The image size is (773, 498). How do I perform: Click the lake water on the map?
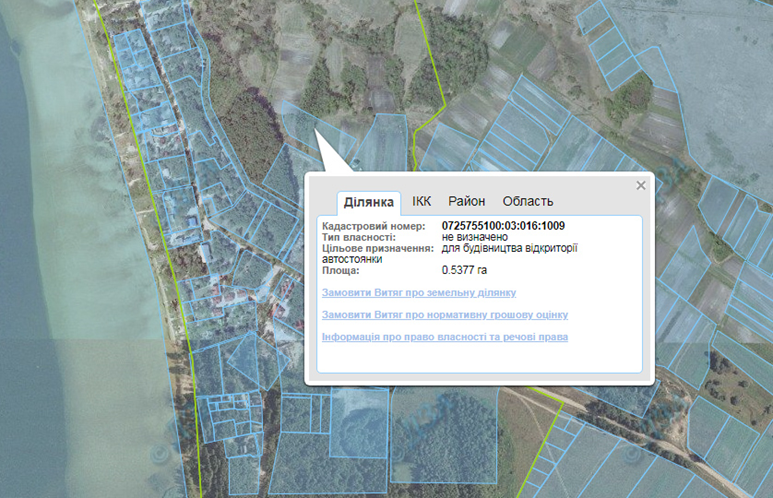pyautogui.click(x=39, y=247)
